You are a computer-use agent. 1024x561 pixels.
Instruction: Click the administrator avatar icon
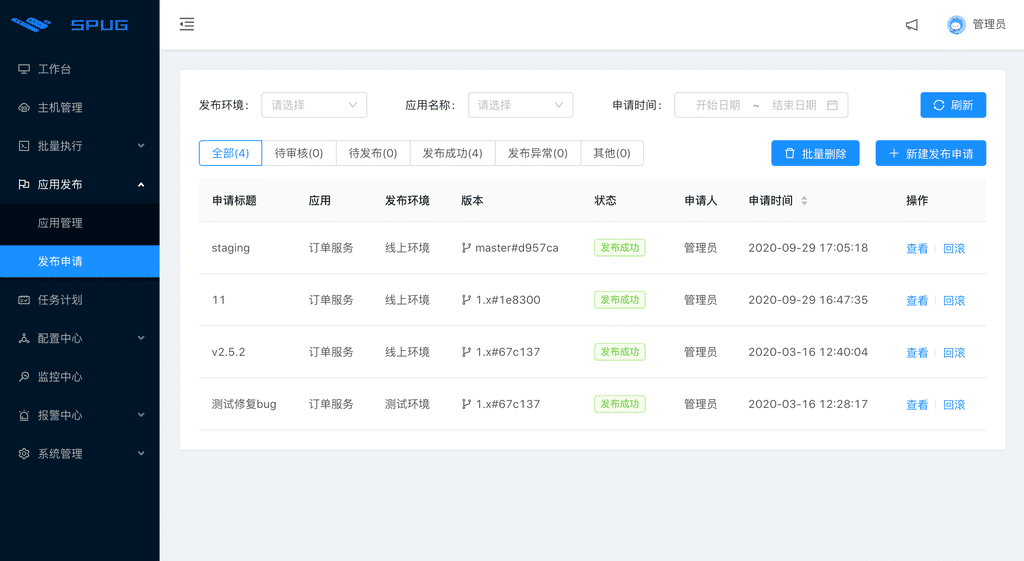point(956,25)
